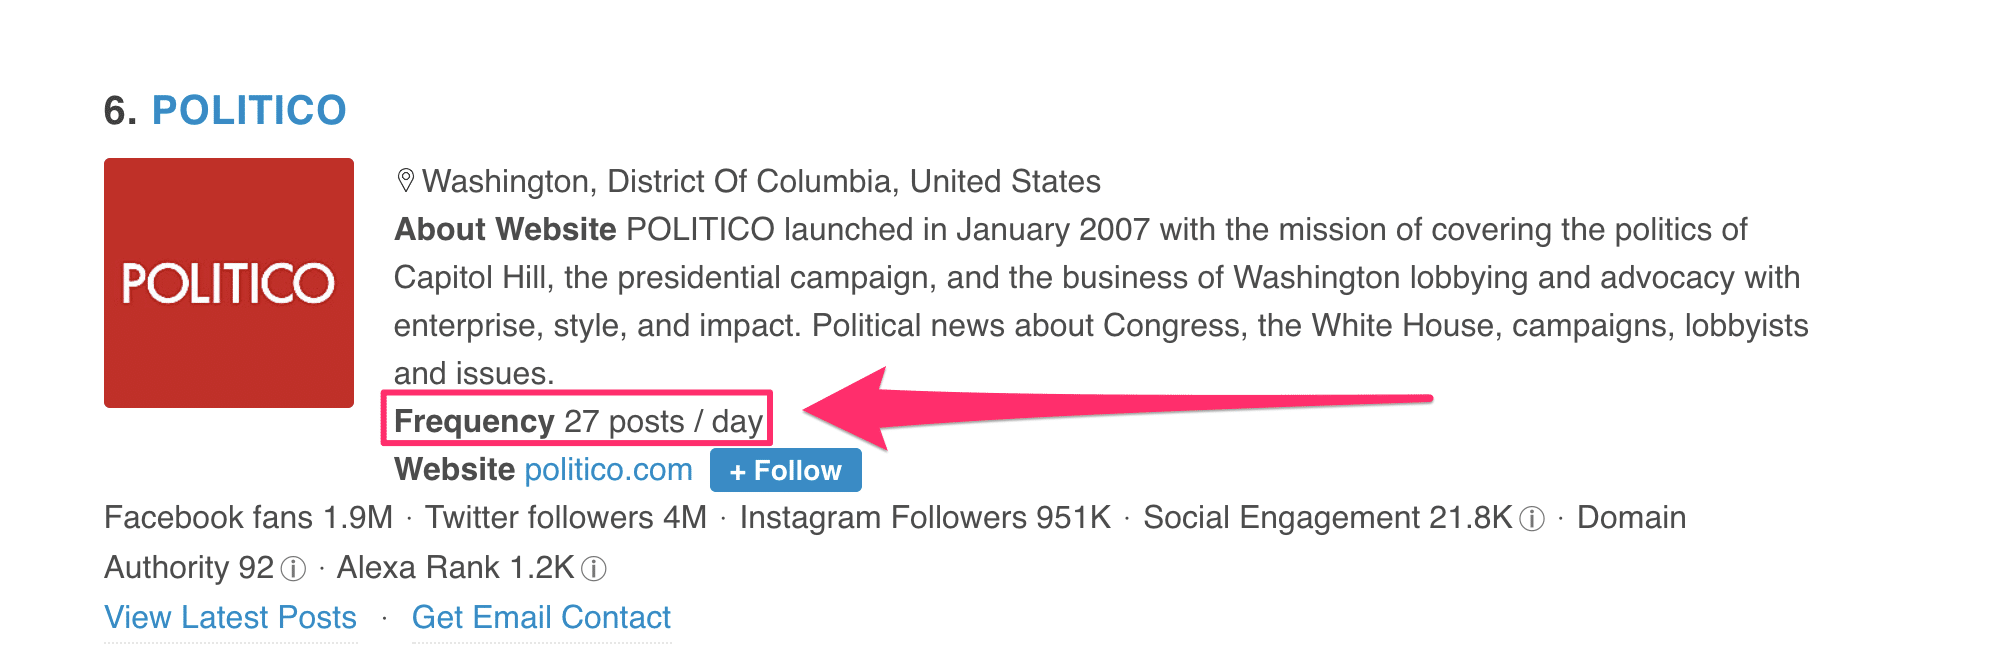Open the View Latest Posts link
This screenshot has width=2012, height=662.
coord(231,618)
